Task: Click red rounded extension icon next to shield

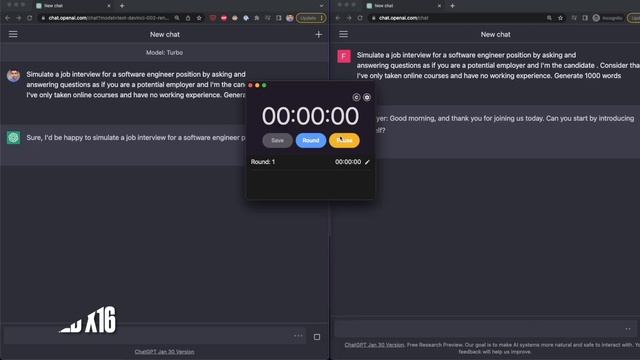Action: 224,18
